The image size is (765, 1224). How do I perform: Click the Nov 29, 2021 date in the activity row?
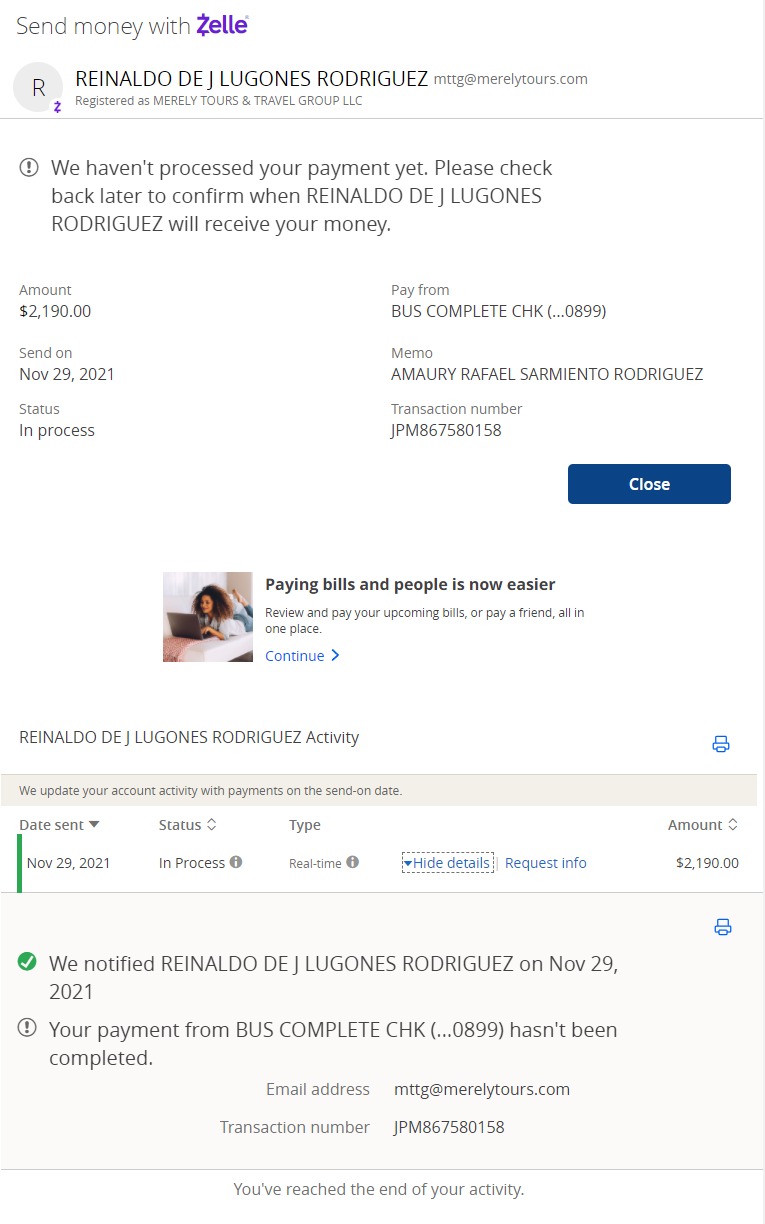69,863
